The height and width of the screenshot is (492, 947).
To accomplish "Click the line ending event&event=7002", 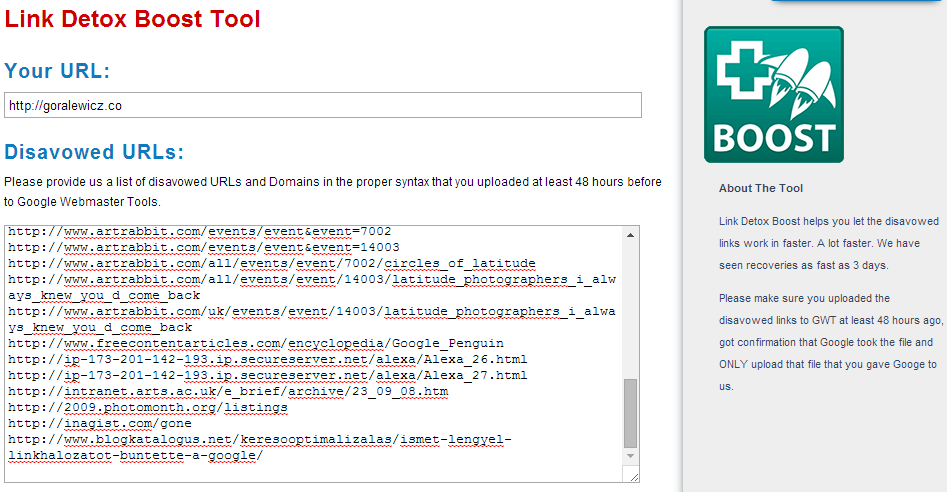I will click(x=199, y=232).
